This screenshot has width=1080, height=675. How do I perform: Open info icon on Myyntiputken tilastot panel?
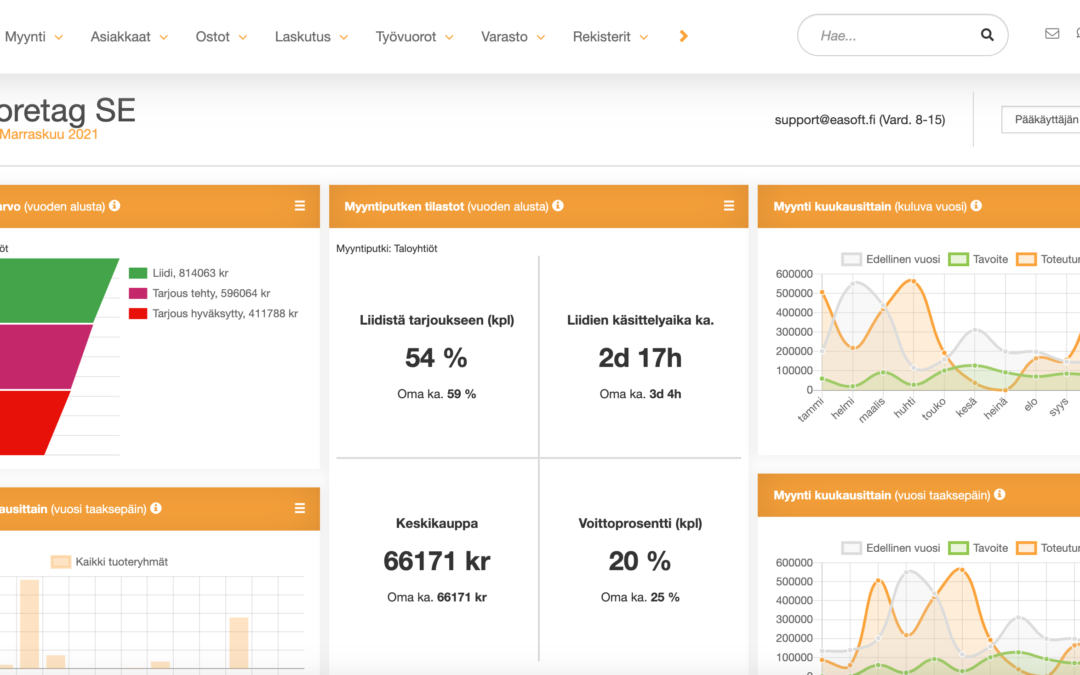coord(558,205)
